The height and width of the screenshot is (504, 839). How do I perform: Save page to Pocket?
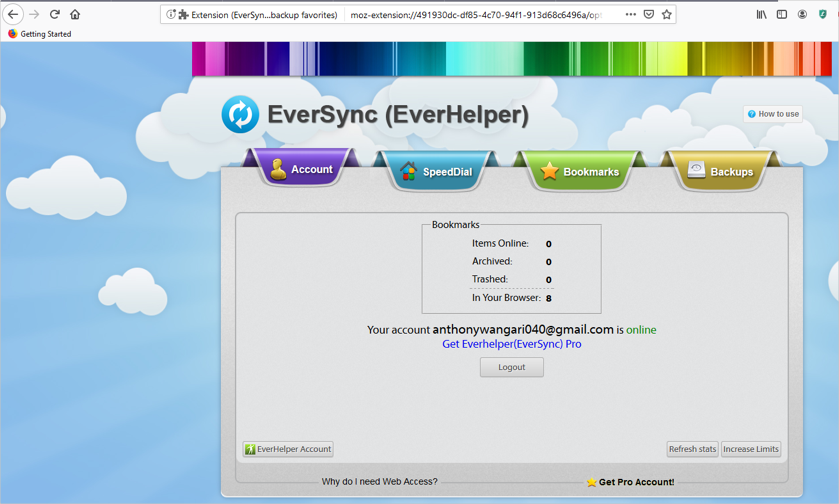click(x=649, y=14)
